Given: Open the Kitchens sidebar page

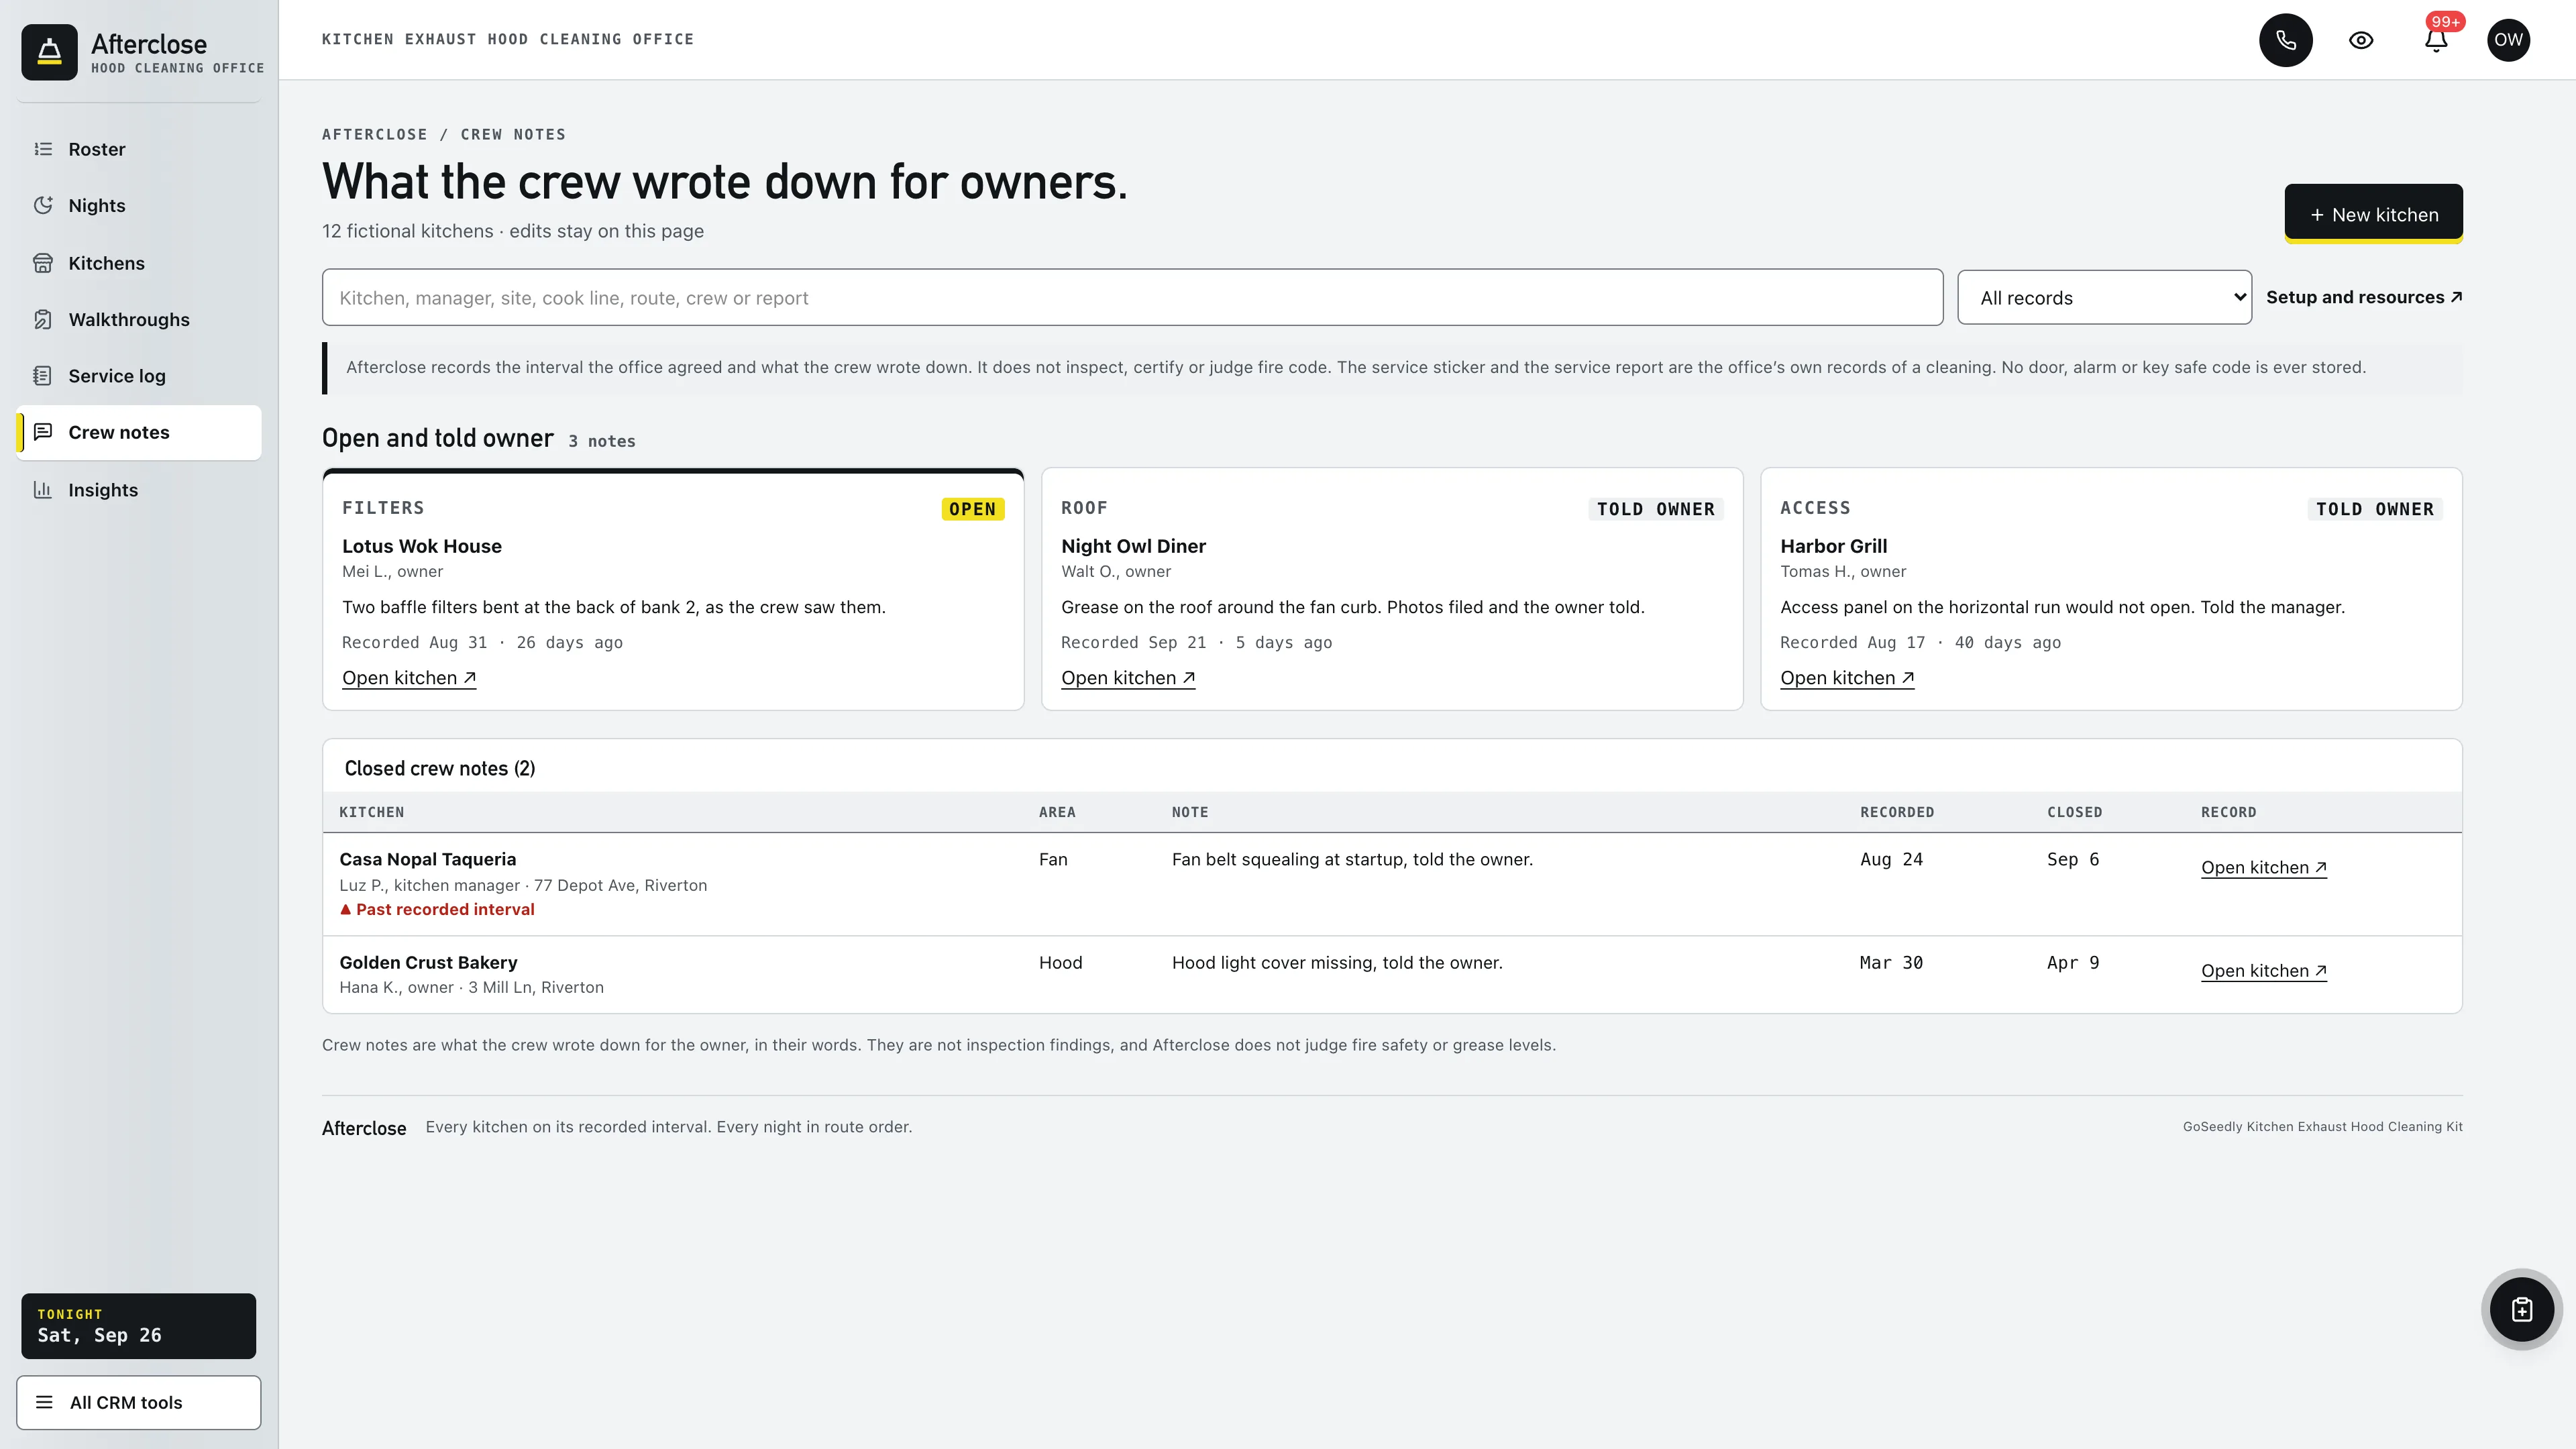Looking at the screenshot, I should (139, 263).
